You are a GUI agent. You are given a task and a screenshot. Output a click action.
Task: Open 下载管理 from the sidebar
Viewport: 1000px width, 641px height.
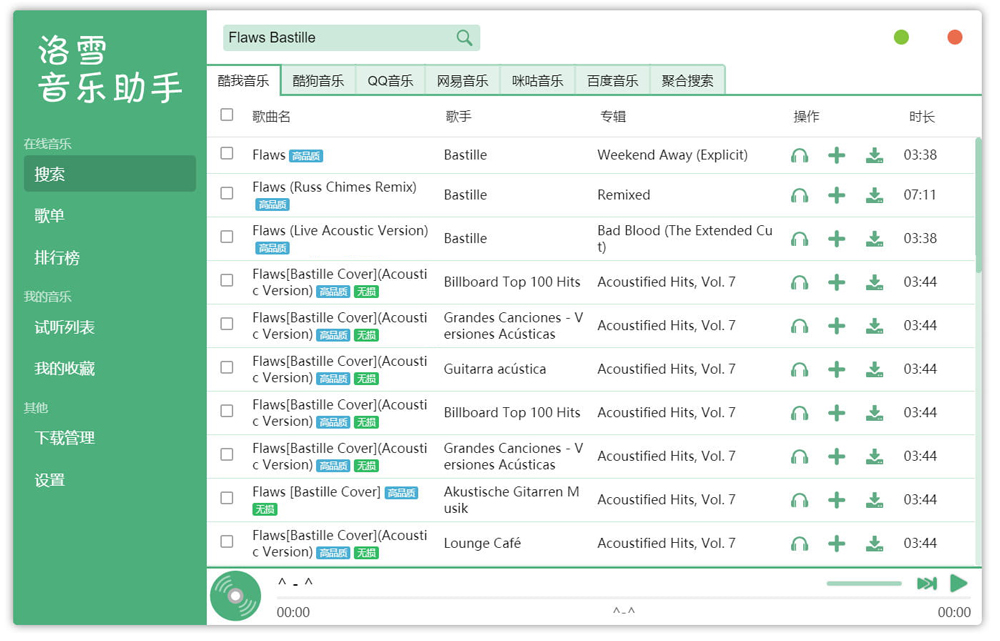coord(65,438)
